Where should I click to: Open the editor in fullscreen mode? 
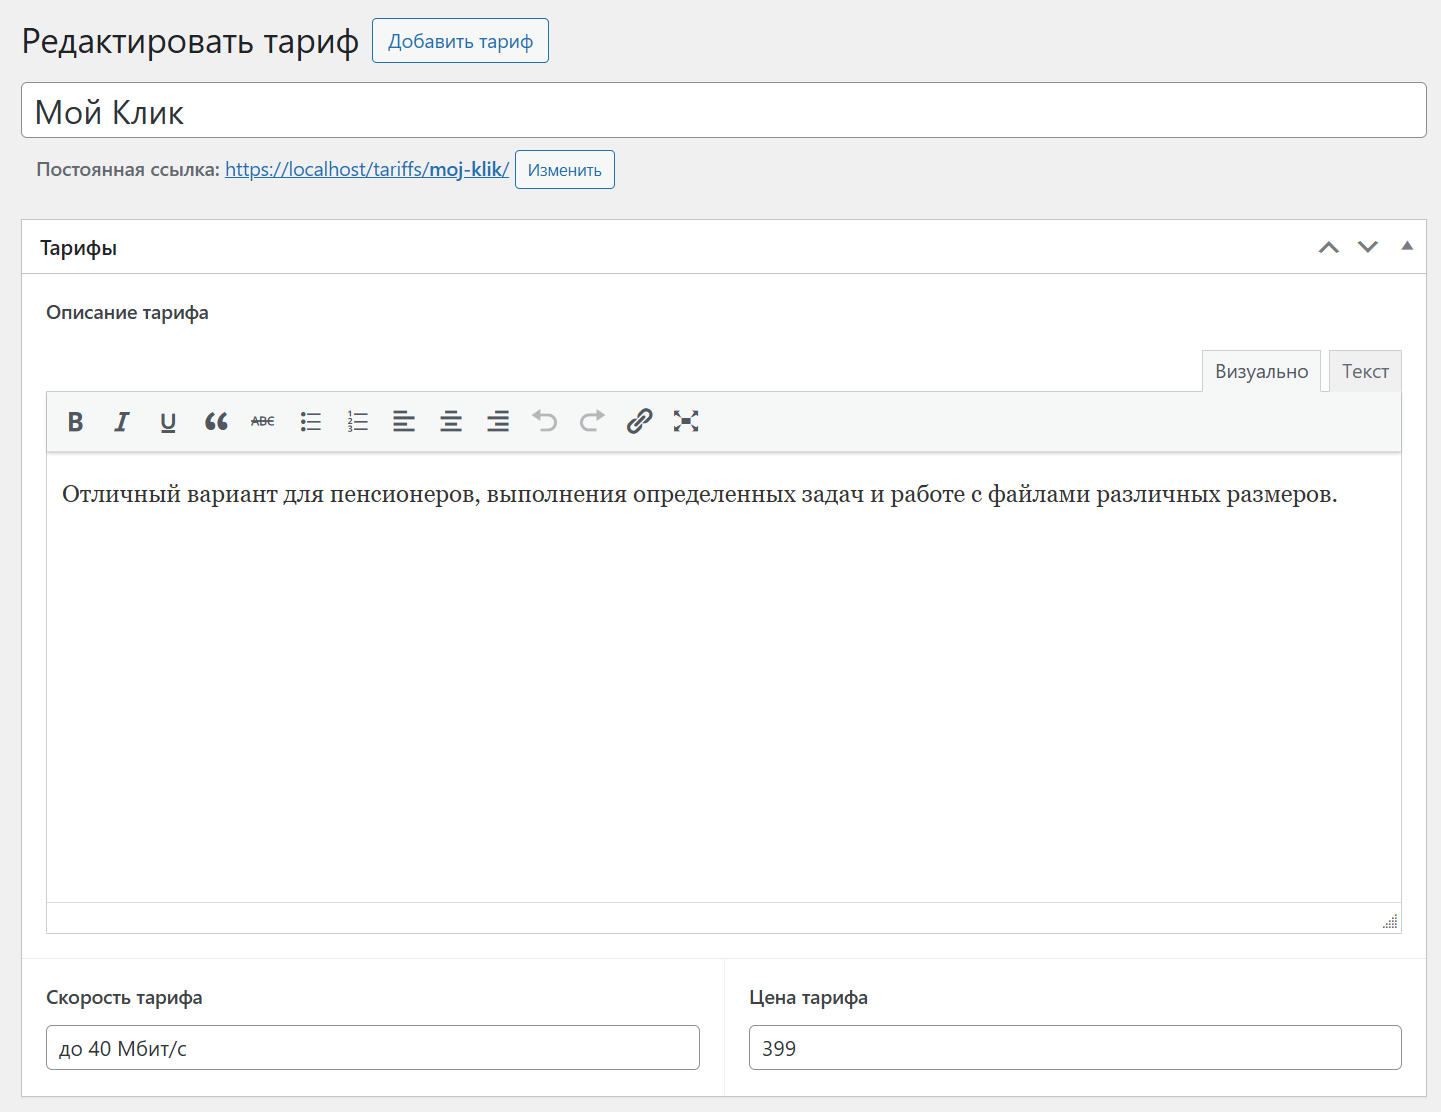pos(686,422)
